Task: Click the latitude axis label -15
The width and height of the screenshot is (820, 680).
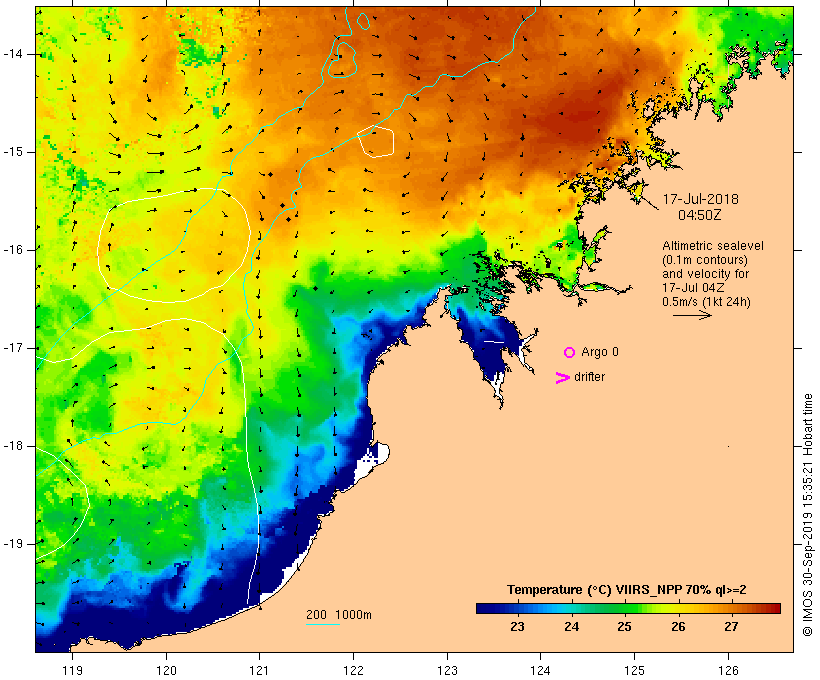Action: [13, 152]
